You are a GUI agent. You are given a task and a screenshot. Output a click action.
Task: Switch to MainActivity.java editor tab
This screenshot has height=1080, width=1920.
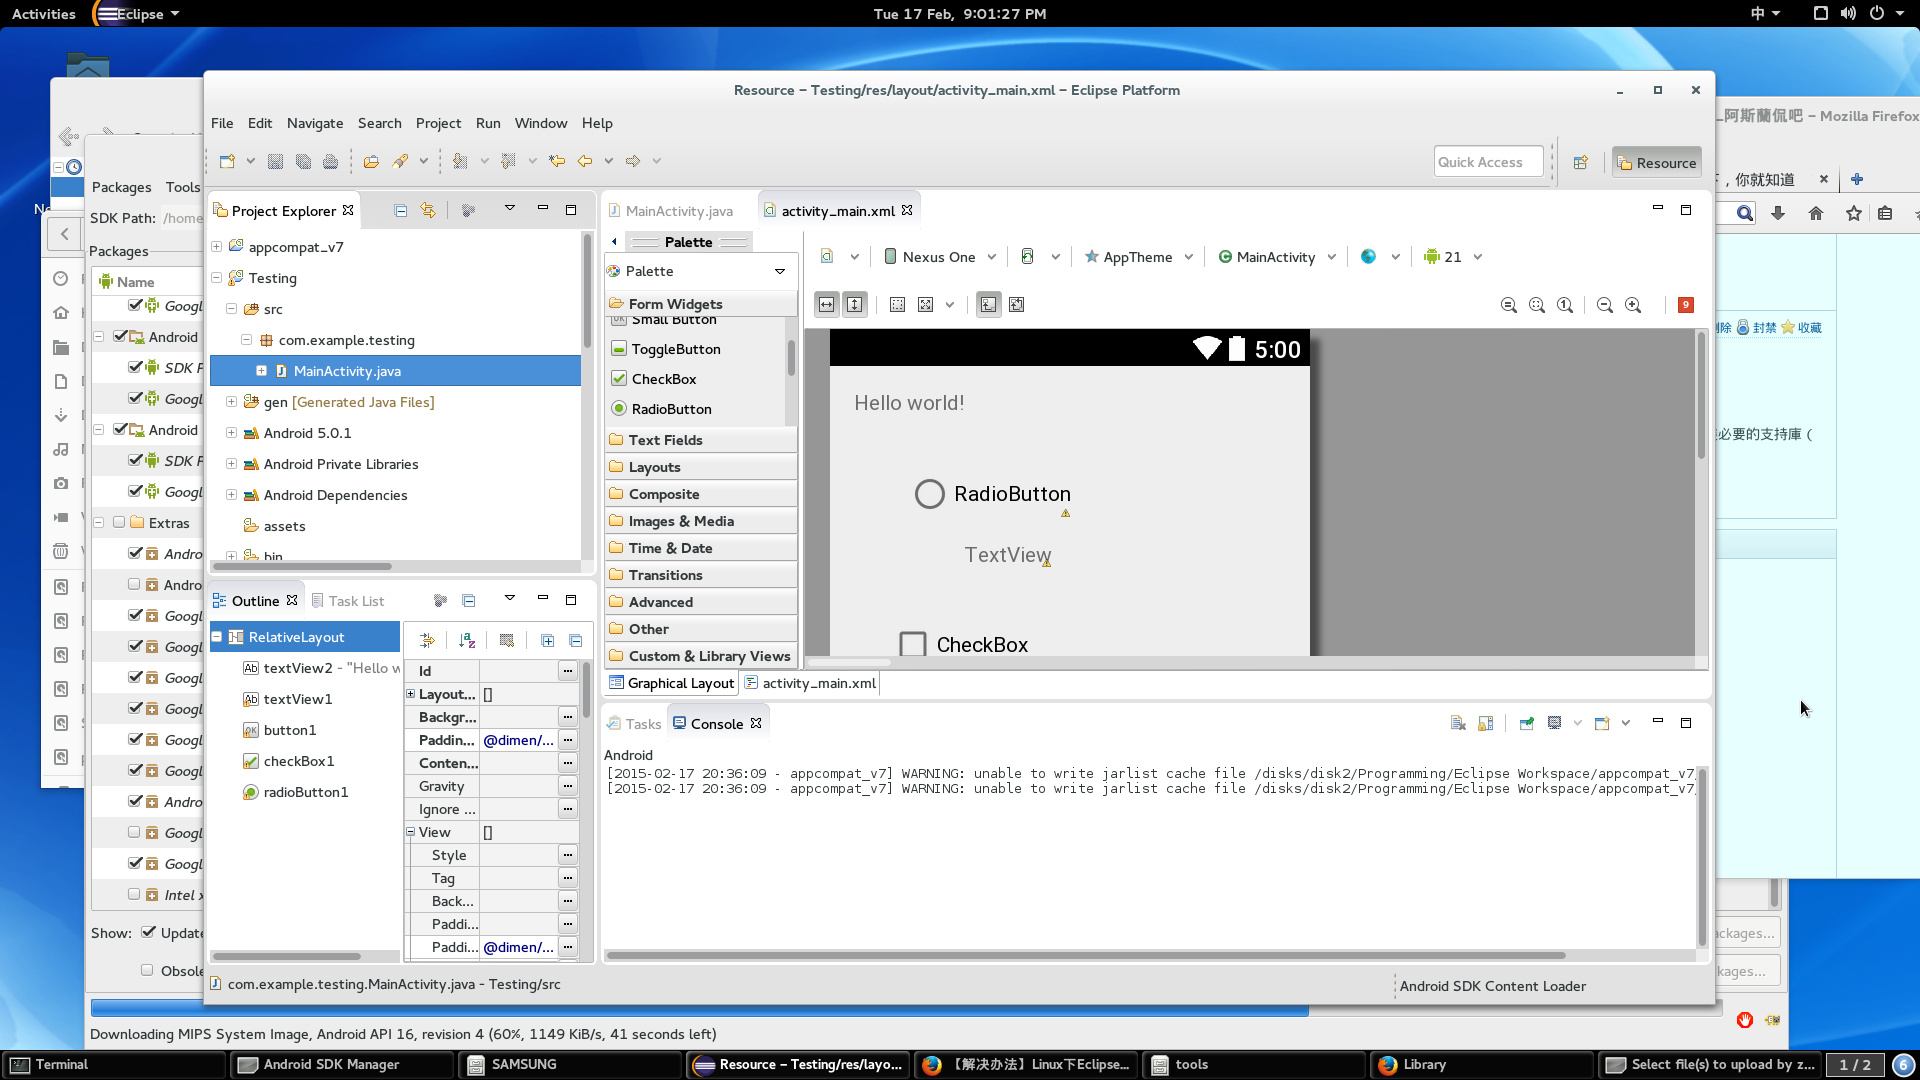coord(671,211)
